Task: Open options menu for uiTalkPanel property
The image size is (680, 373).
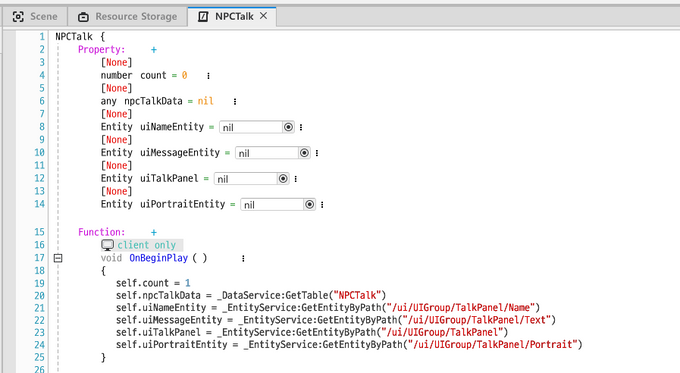Action: click(295, 179)
